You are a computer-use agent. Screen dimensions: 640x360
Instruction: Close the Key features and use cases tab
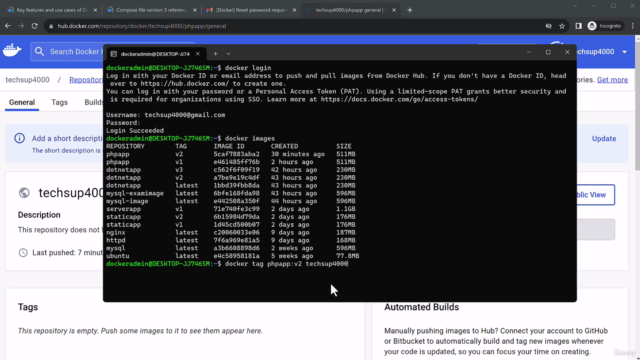tap(95, 10)
